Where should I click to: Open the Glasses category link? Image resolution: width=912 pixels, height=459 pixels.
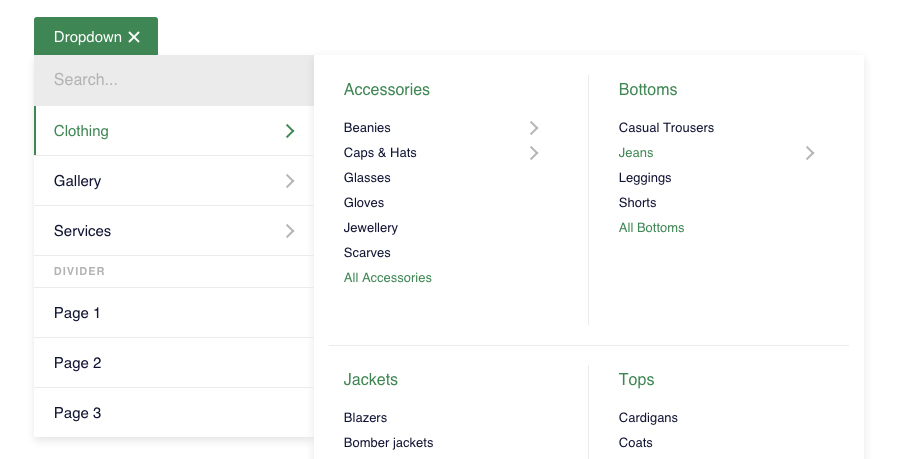(x=367, y=178)
